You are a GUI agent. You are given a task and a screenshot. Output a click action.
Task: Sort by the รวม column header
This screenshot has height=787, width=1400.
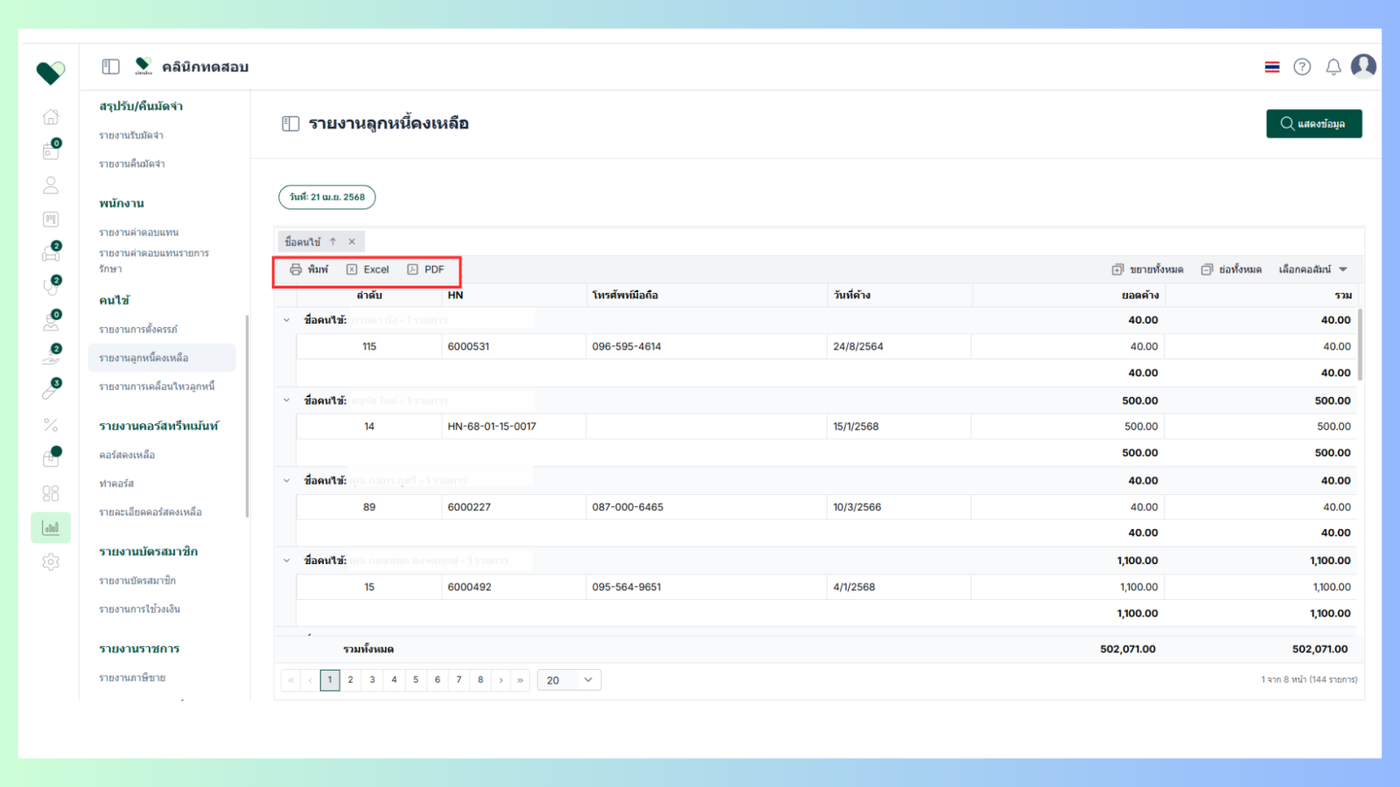point(1261,295)
